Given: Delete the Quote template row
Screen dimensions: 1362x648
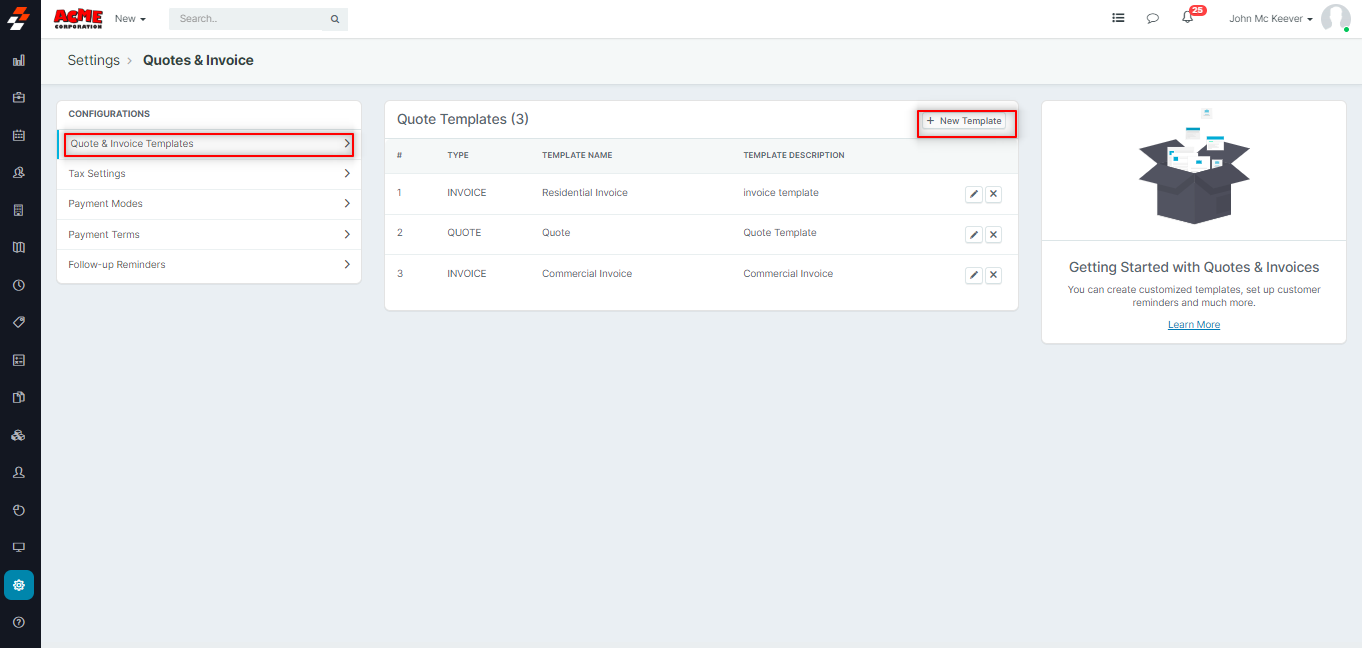Looking at the screenshot, I should [993, 234].
